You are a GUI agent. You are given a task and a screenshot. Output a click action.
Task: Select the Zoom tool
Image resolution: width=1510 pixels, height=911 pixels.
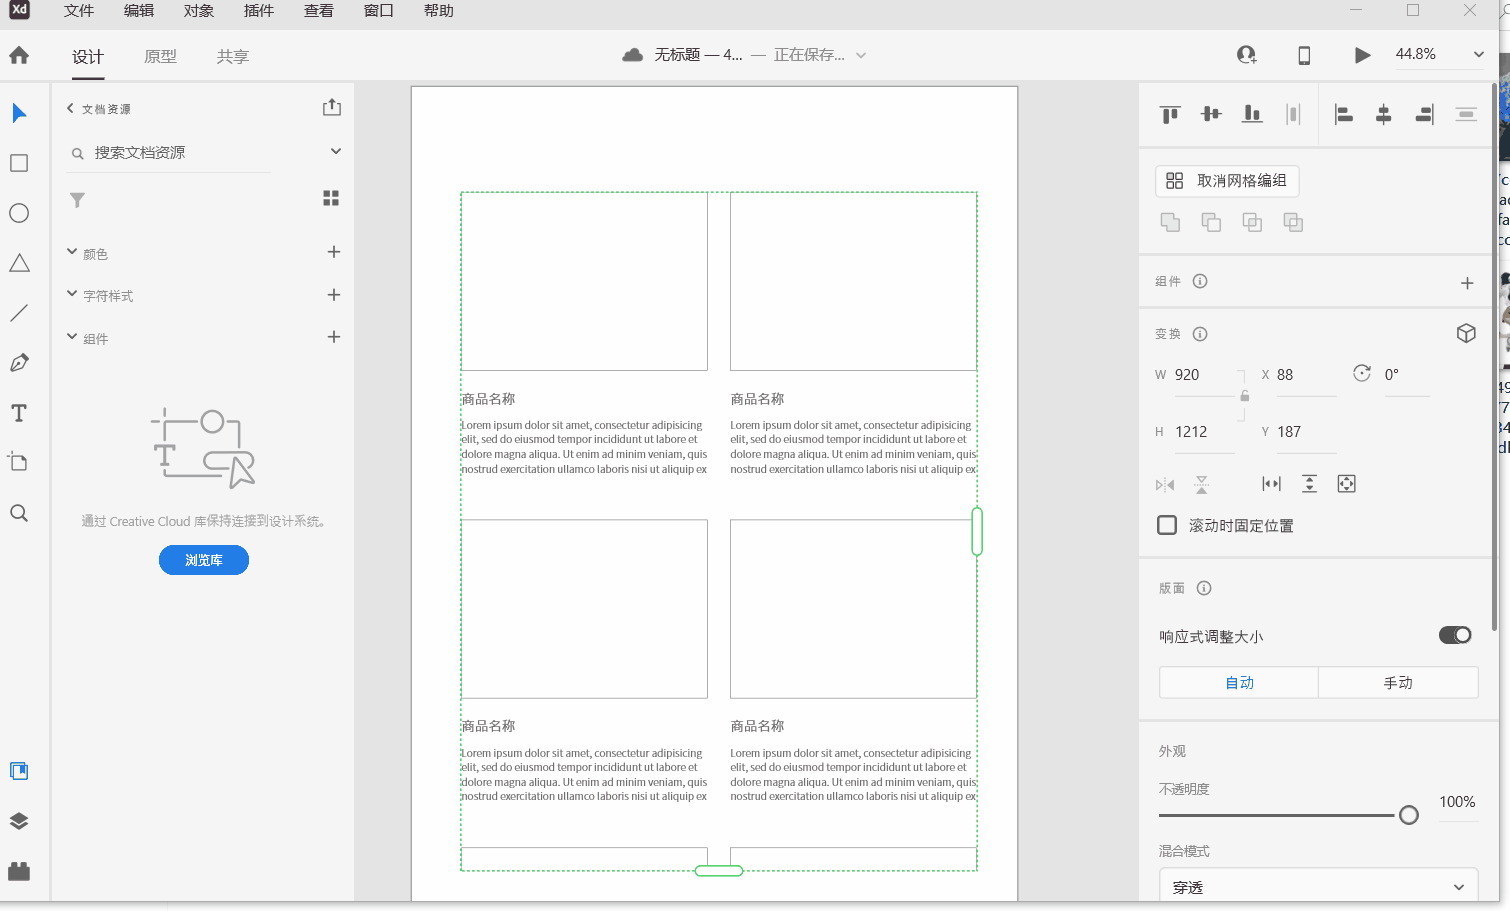click(18, 512)
